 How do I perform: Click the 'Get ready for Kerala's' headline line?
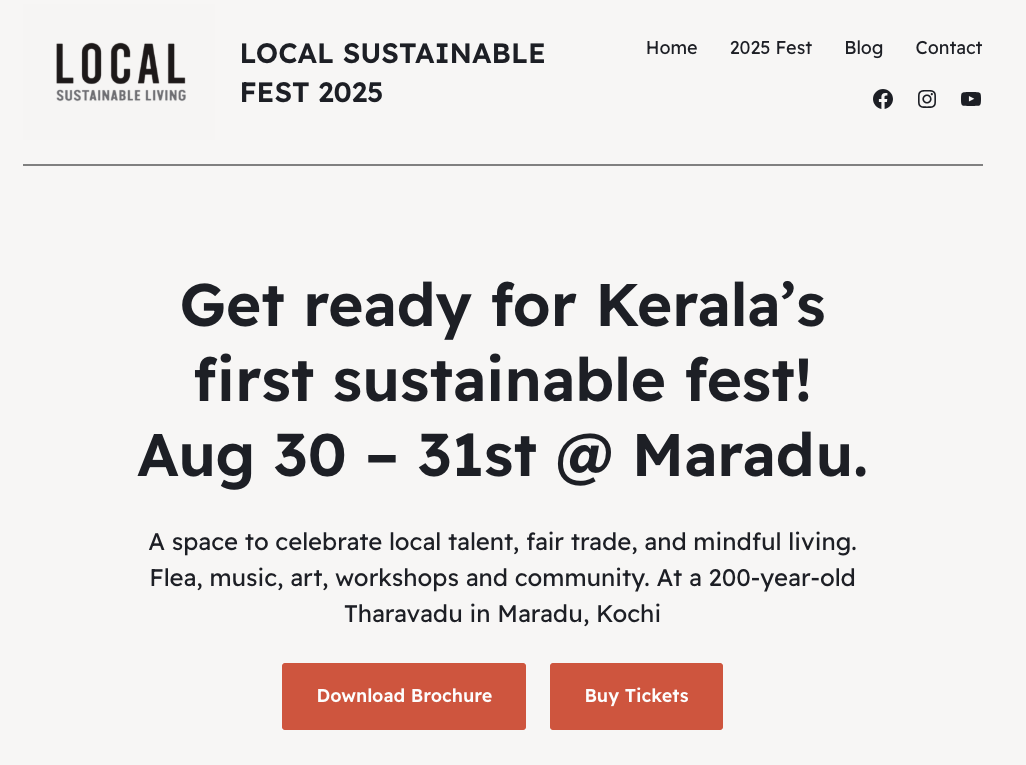click(x=502, y=306)
